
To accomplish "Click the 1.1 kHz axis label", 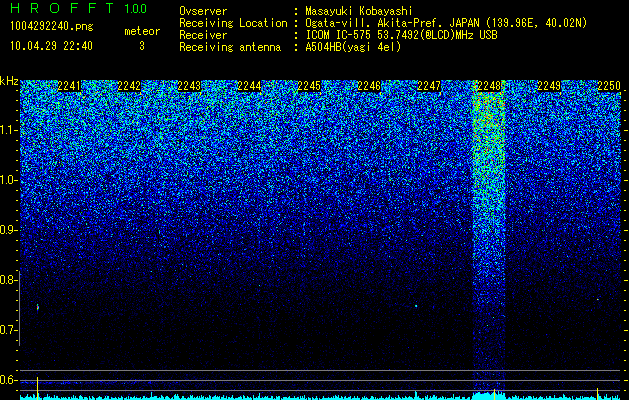I will pos(9,130).
